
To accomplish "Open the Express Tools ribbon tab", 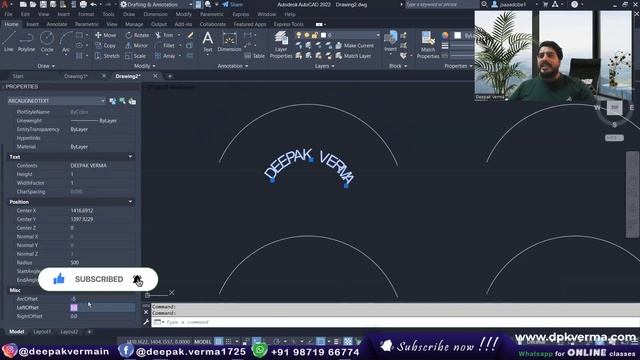I will [x=289, y=24].
